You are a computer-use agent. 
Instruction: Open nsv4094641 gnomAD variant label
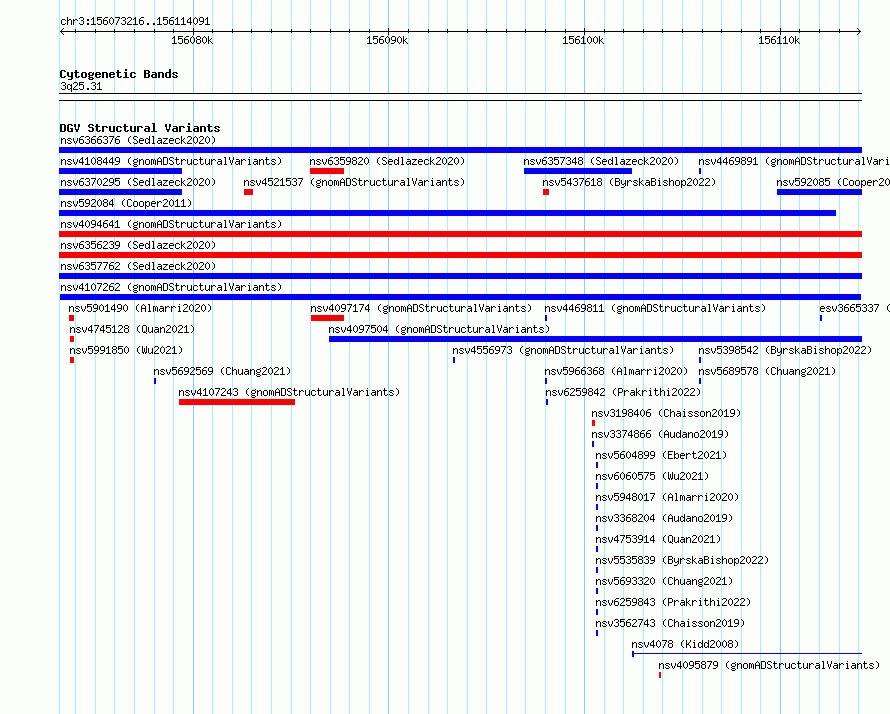(171, 224)
